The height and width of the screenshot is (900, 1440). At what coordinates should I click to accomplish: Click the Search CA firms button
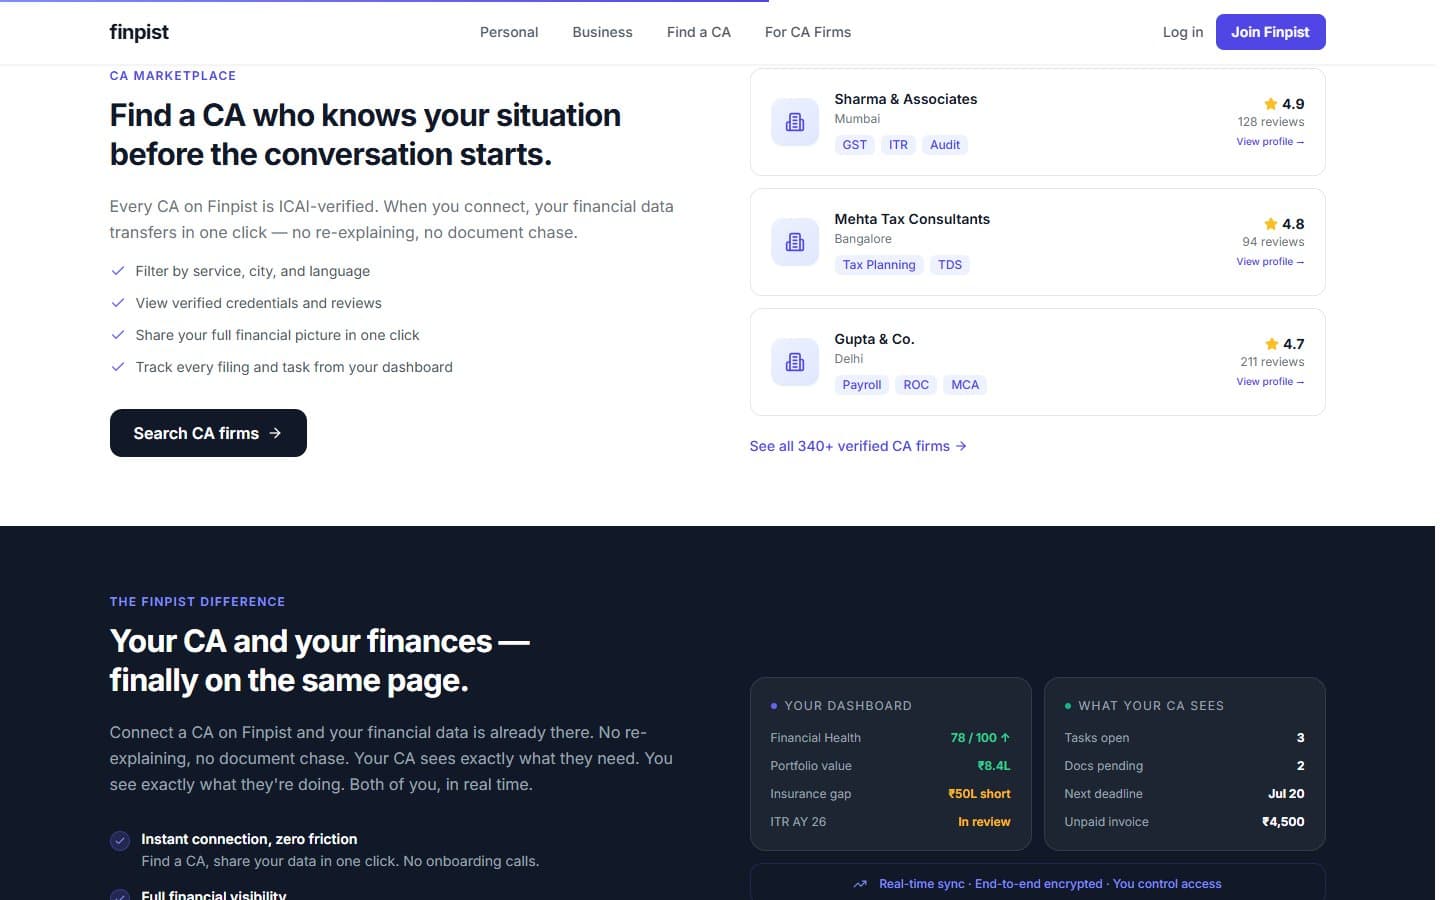(208, 433)
